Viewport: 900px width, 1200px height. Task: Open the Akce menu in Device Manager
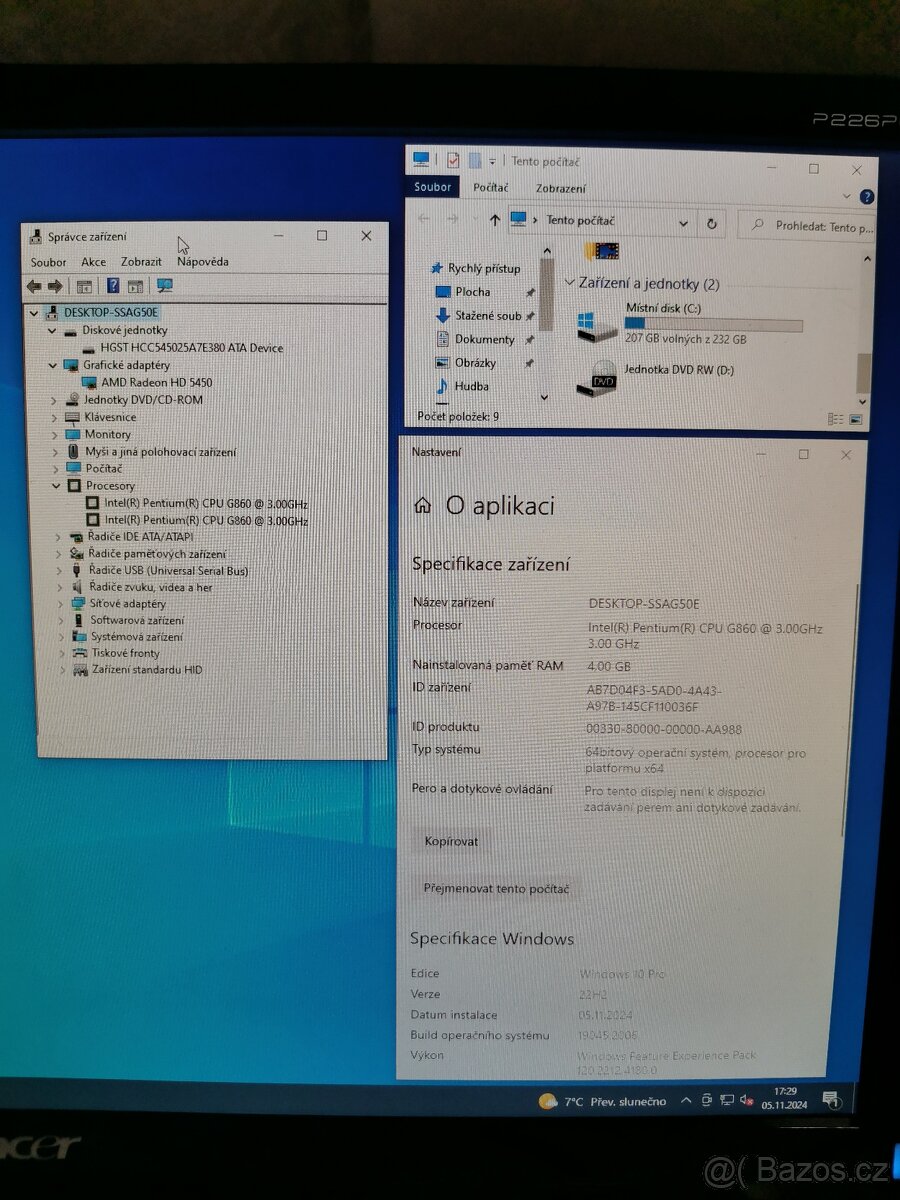click(x=92, y=261)
